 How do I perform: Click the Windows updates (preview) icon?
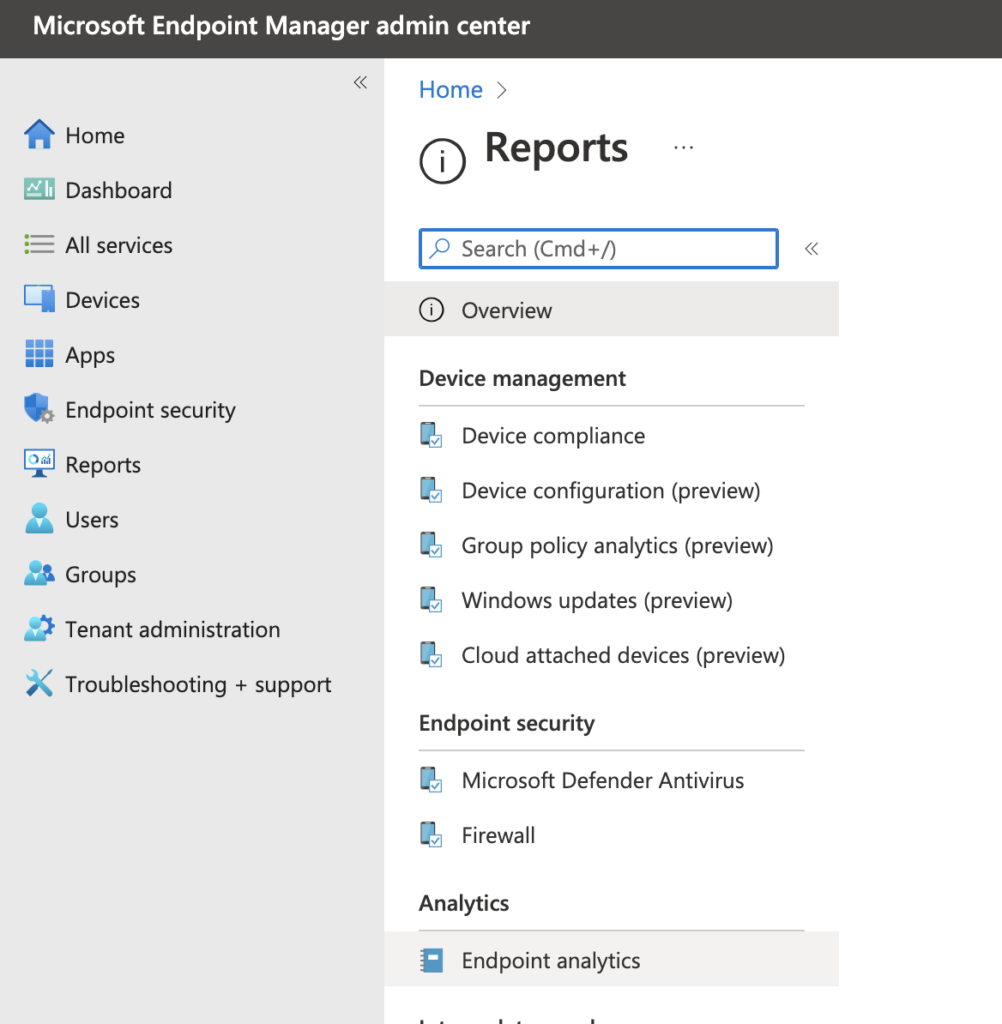pos(431,600)
